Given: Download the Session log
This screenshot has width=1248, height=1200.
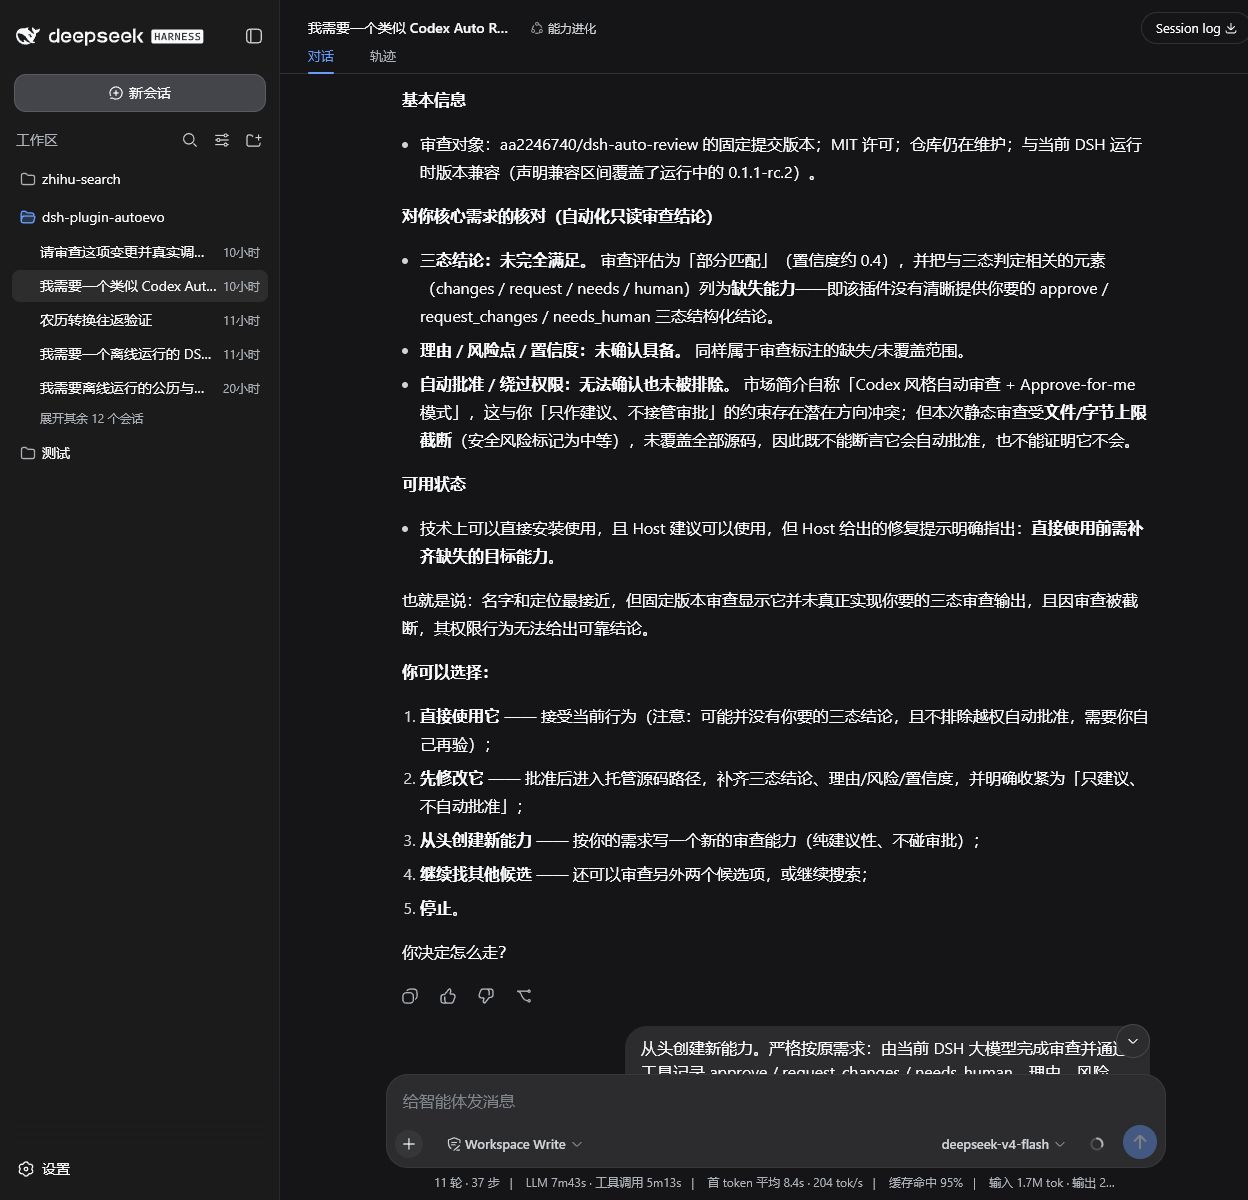Looking at the screenshot, I should 1196,28.
